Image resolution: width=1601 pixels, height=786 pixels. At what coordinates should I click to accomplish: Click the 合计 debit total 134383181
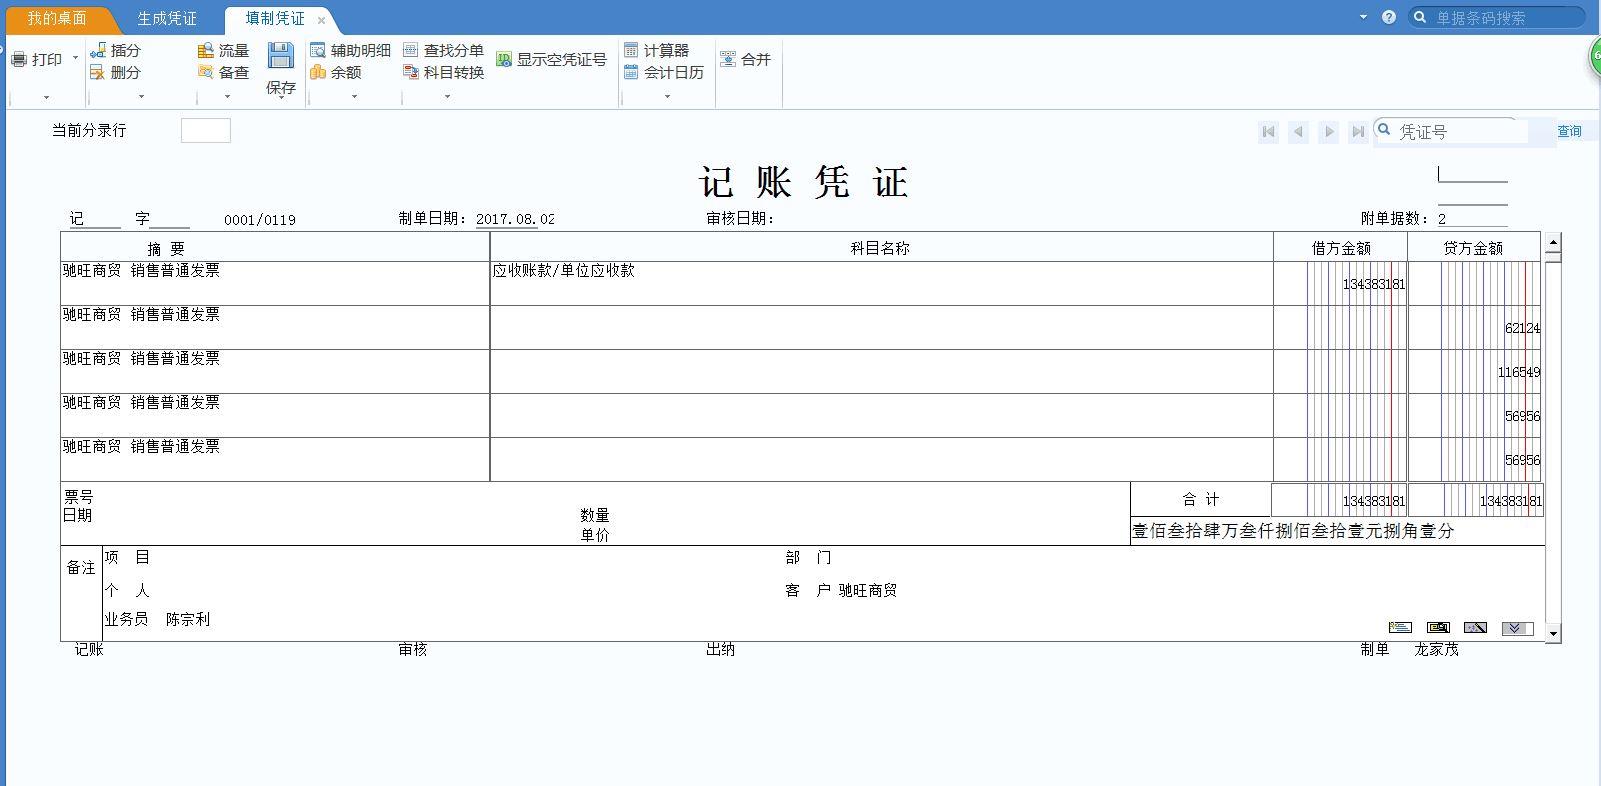coord(1374,501)
